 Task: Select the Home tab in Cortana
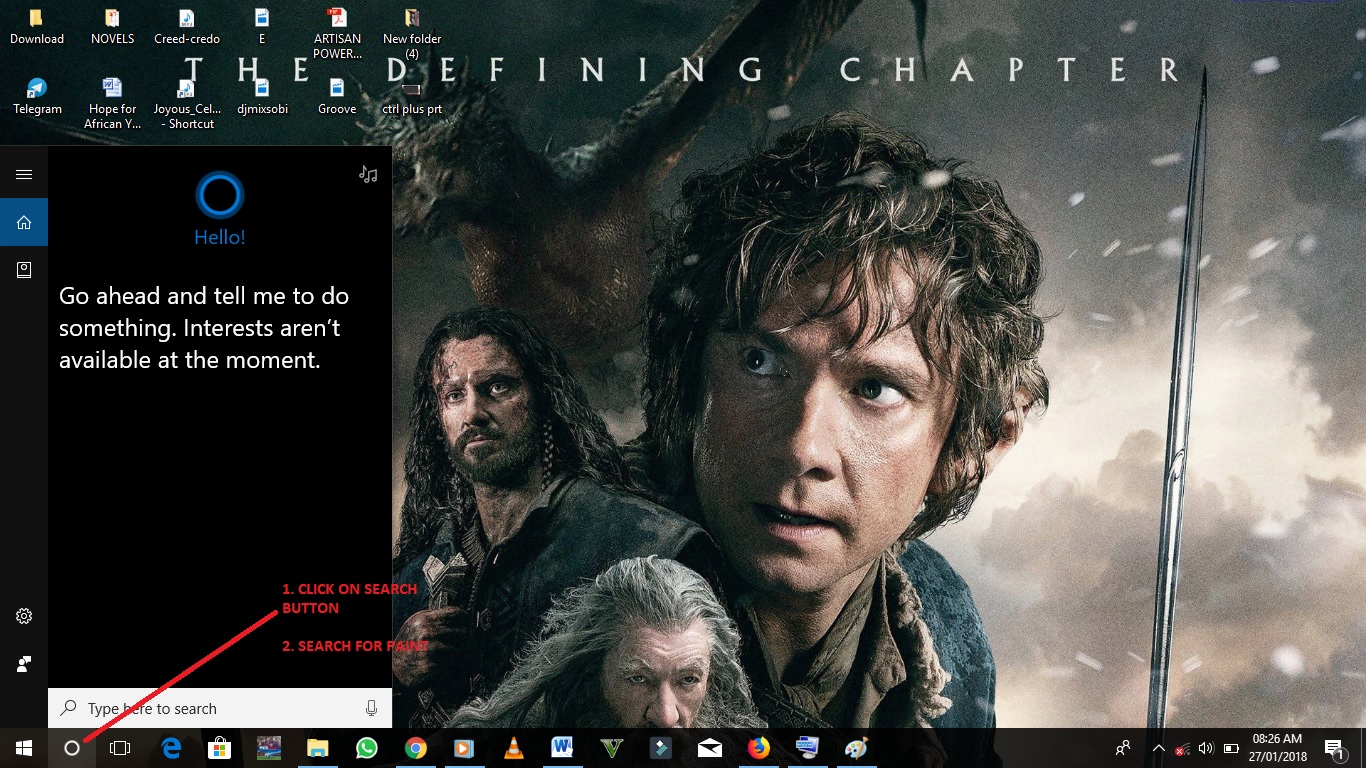coord(24,222)
